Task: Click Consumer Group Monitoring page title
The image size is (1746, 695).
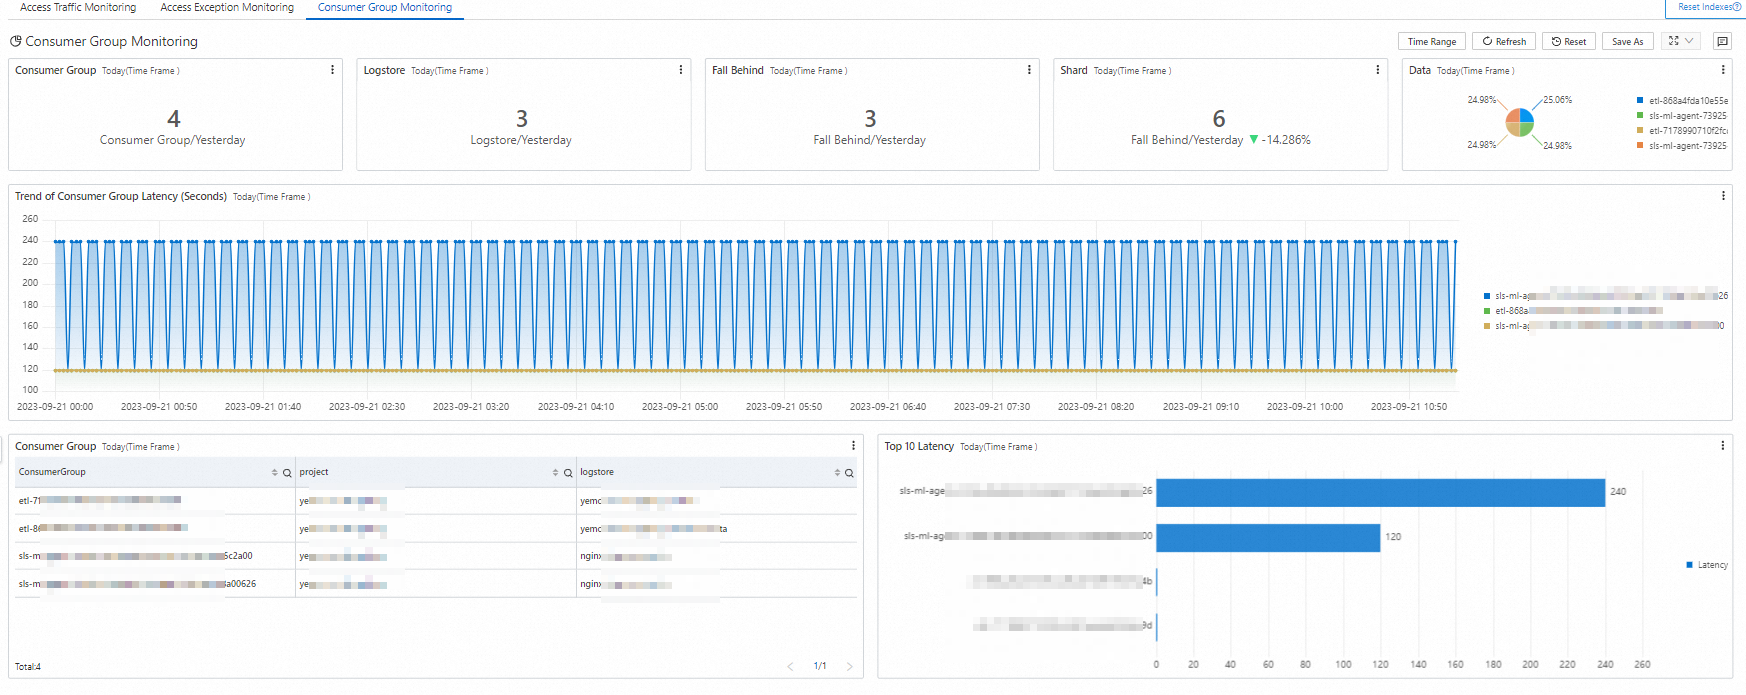Action: coord(111,41)
